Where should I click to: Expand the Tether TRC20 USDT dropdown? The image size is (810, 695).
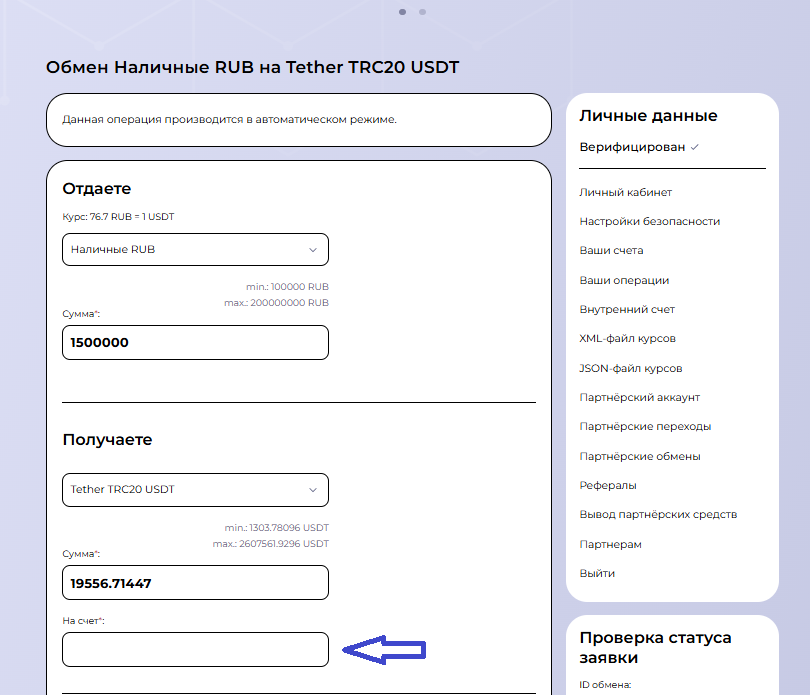click(195, 490)
